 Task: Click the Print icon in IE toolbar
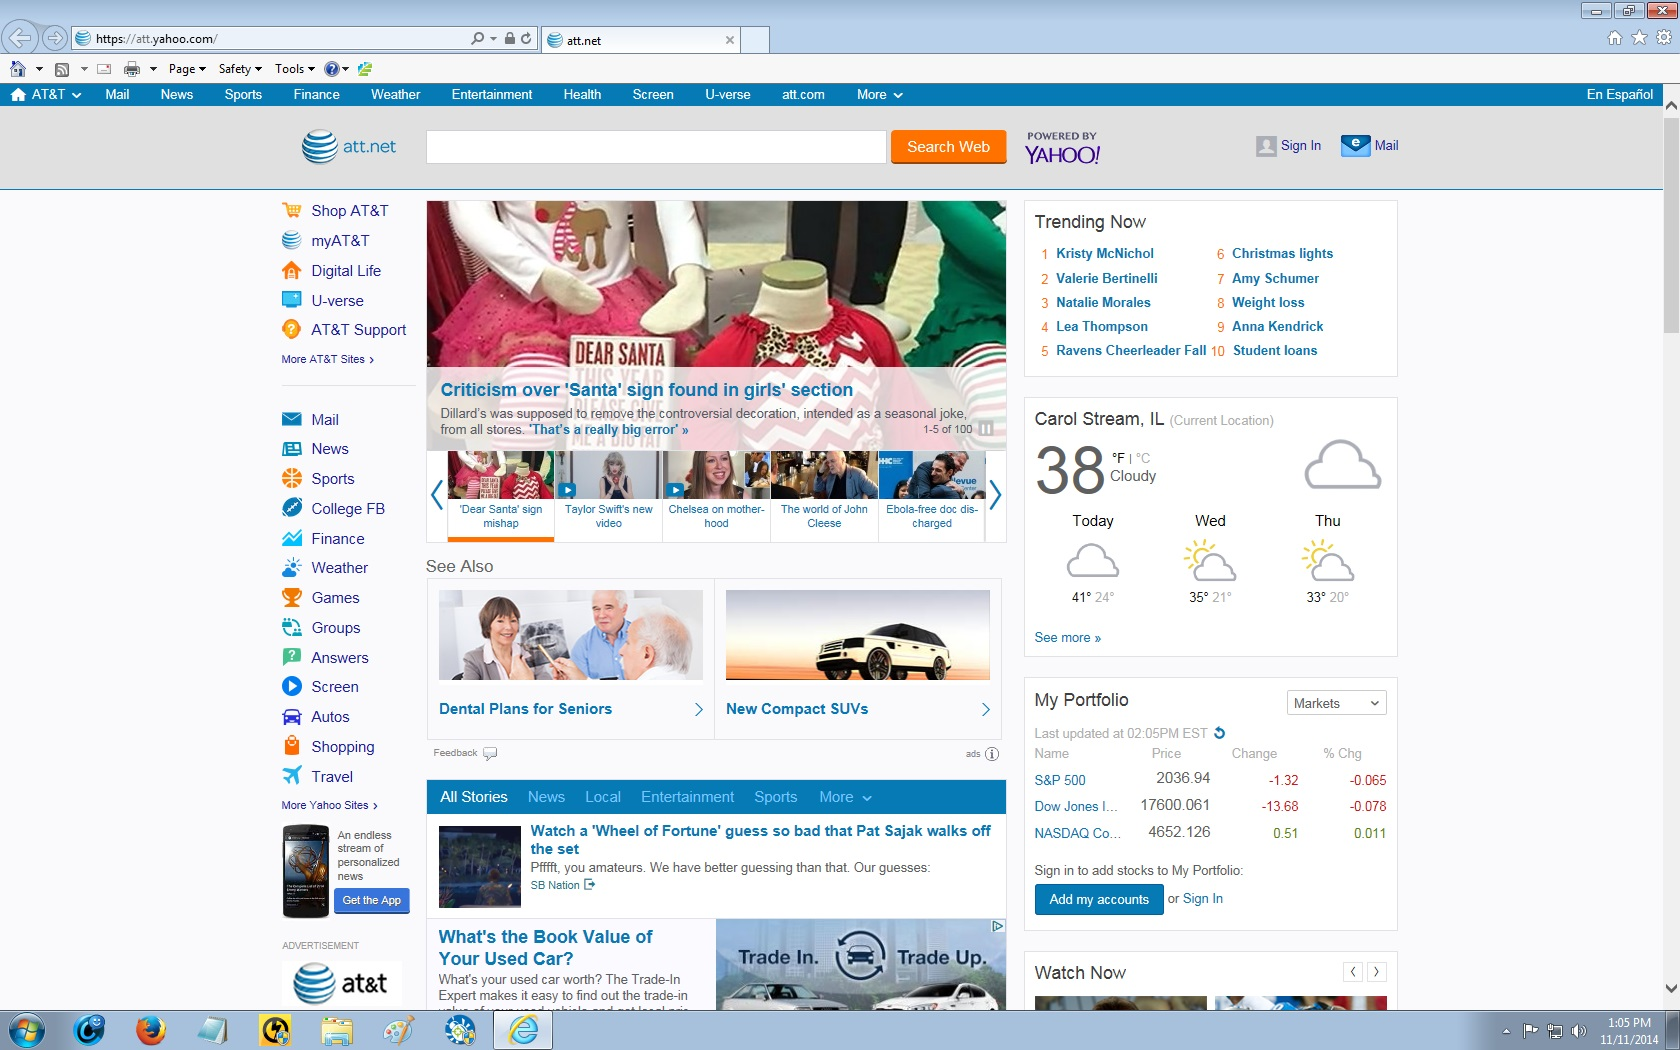(131, 69)
